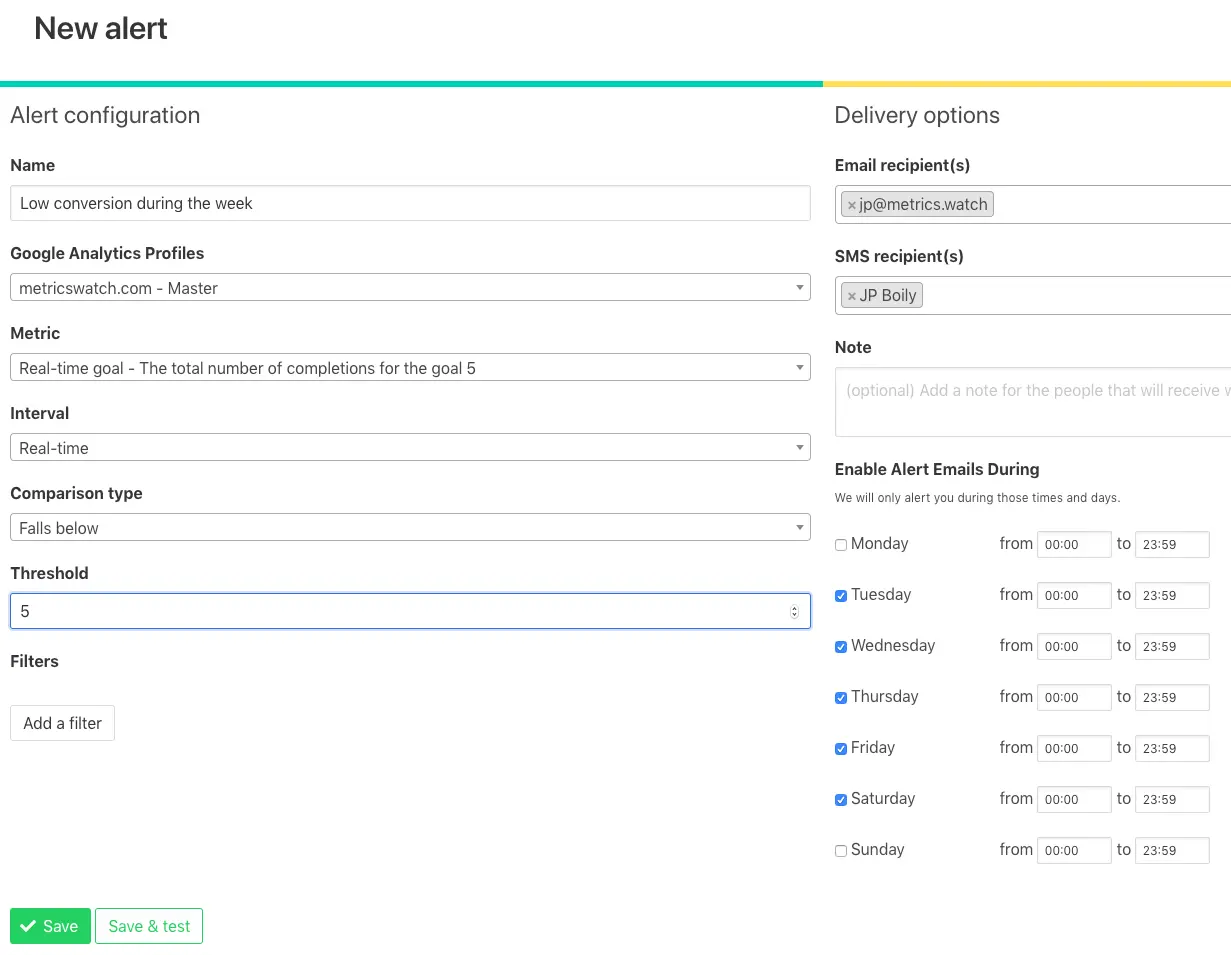Open Google Analytics Profiles dropdown
Image resolution: width=1231 pixels, height=955 pixels.
pyautogui.click(x=410, y=288)
